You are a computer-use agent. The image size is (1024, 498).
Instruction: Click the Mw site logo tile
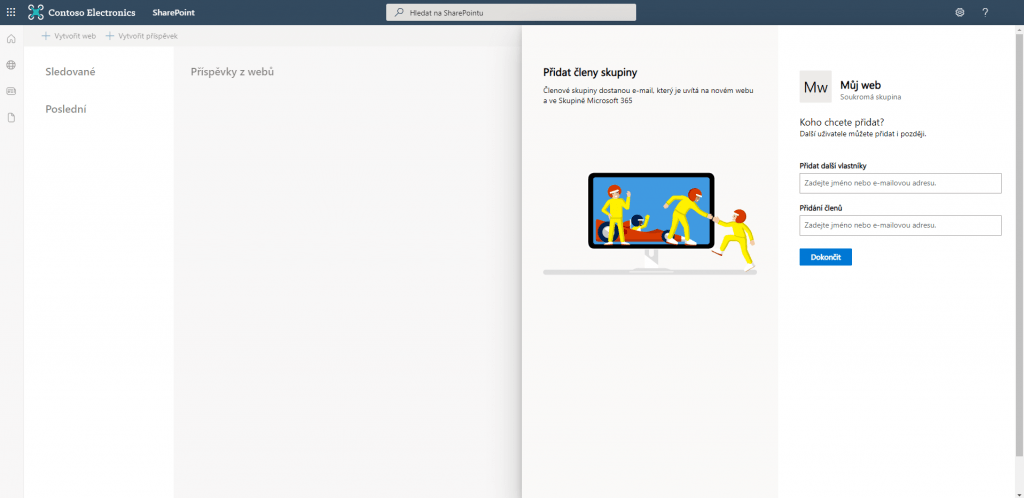pyautogui.click(x=816, y=87)
